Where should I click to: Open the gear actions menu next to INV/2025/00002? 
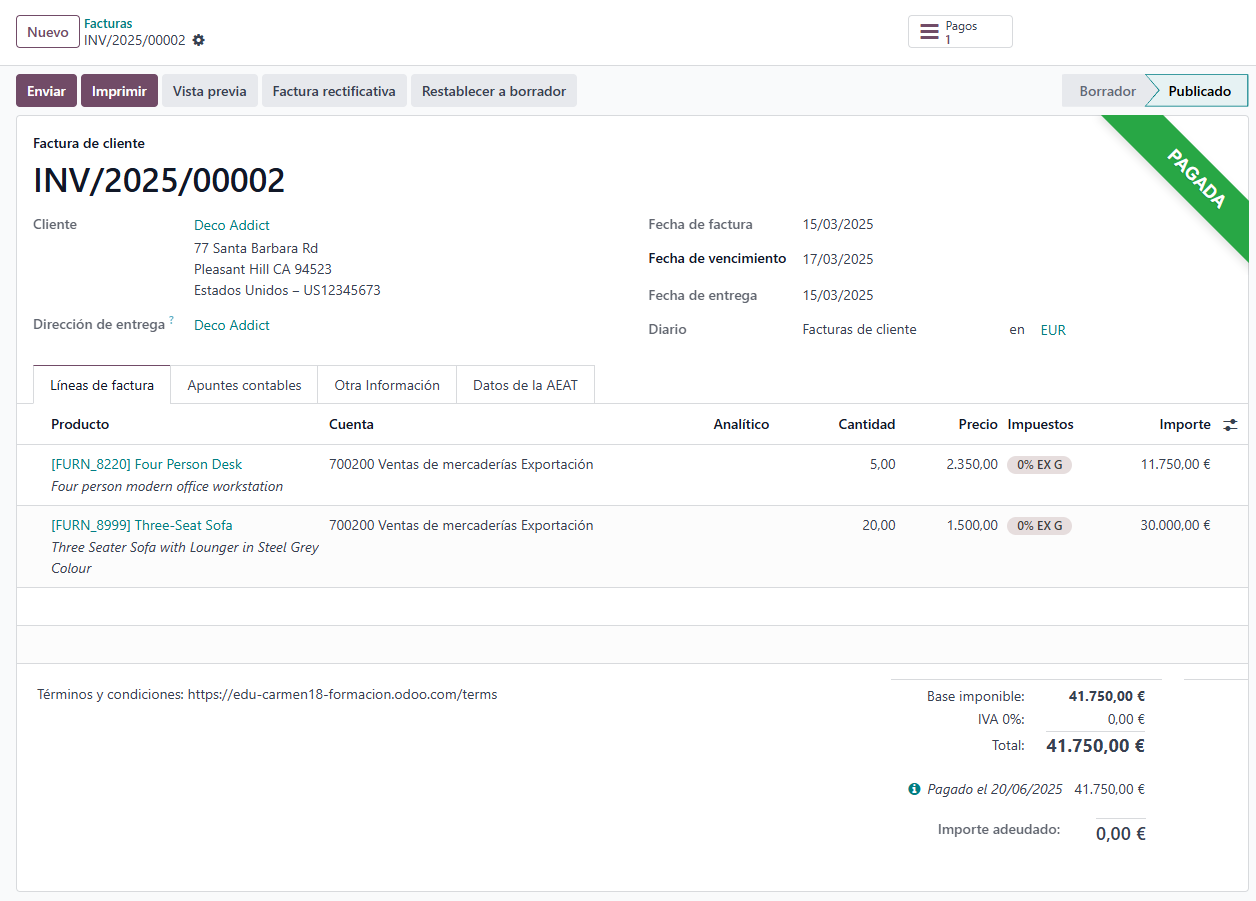click(x=198, y=40)
